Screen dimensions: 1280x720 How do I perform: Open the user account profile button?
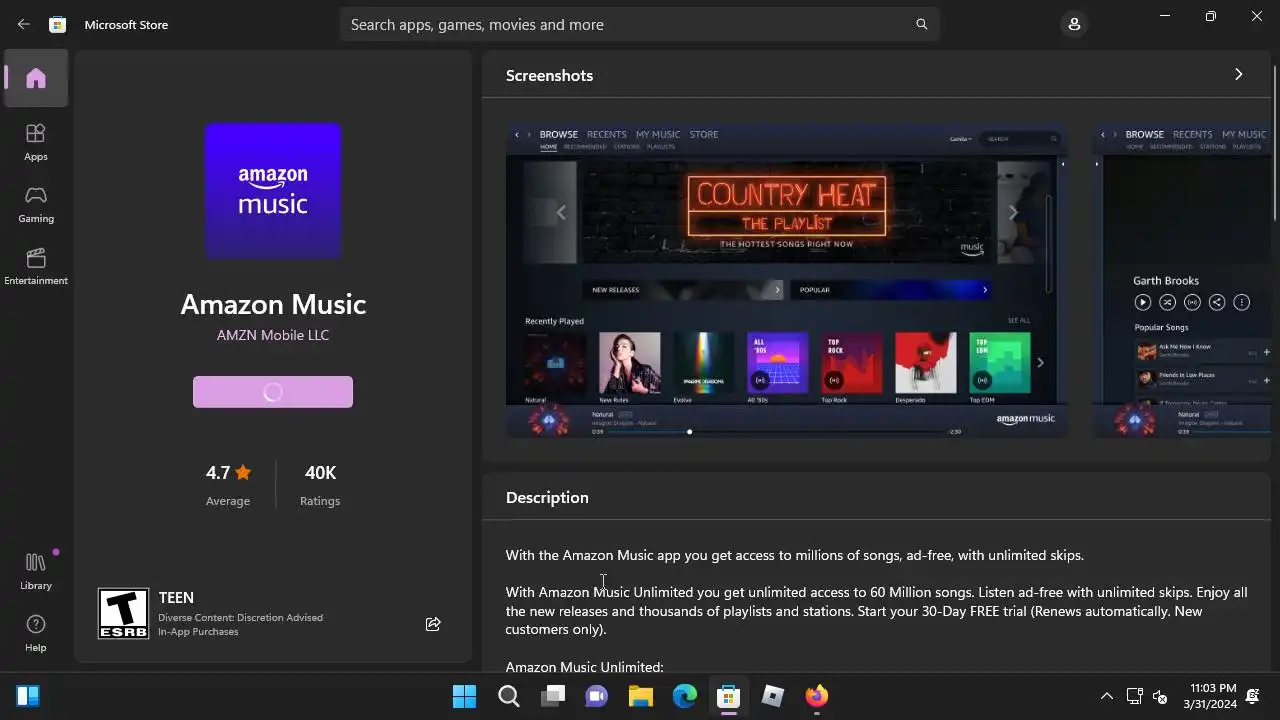[x=1074, y=24]
